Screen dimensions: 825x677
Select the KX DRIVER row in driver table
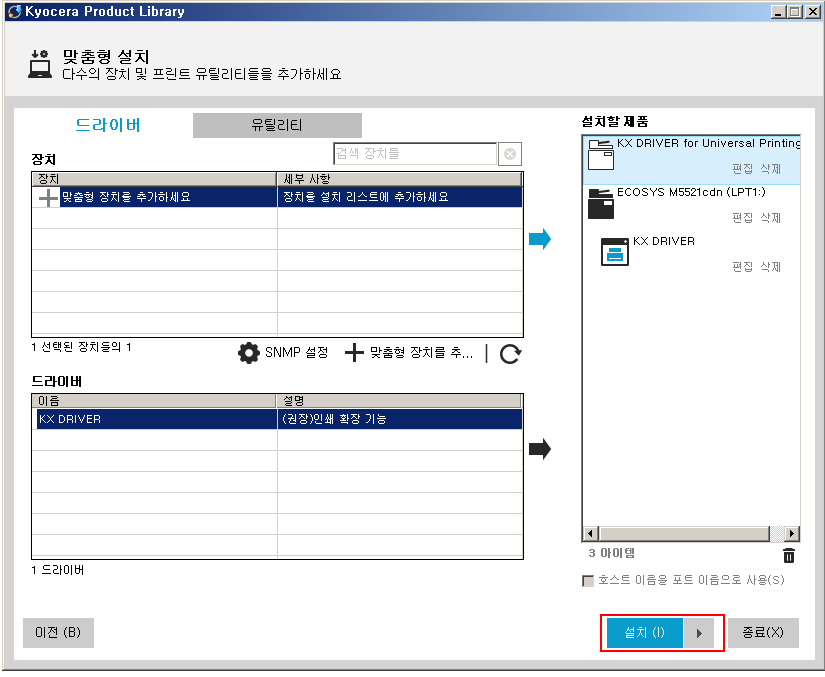pos(277,419)
